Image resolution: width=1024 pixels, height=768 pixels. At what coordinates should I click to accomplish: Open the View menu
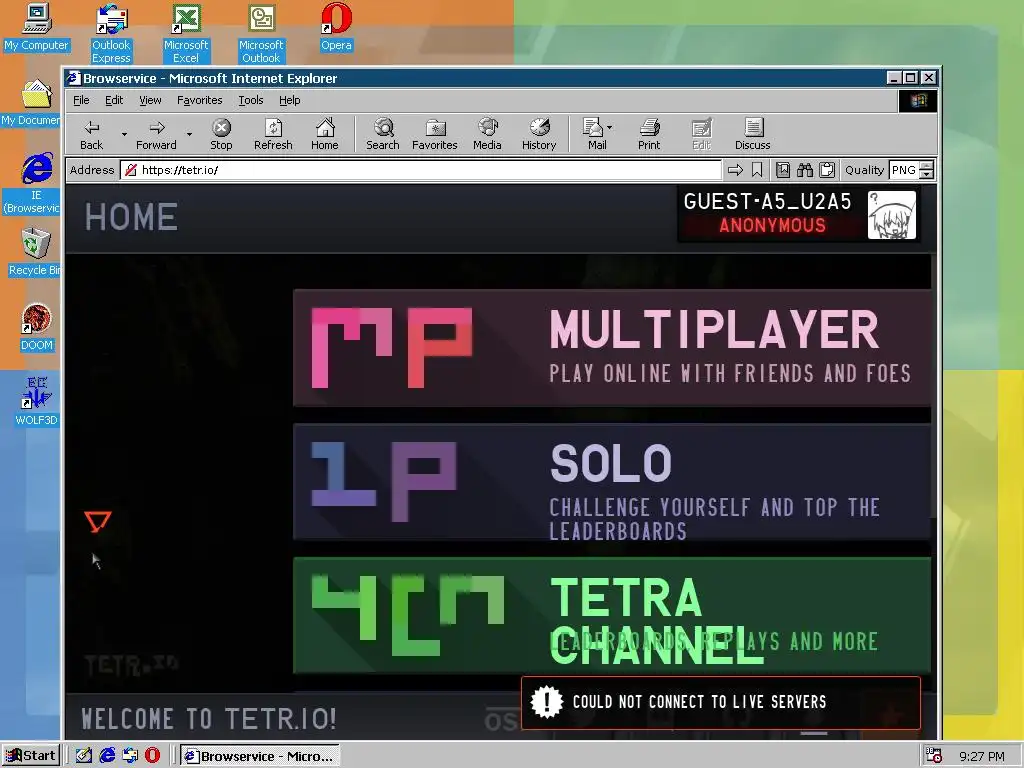150,100
